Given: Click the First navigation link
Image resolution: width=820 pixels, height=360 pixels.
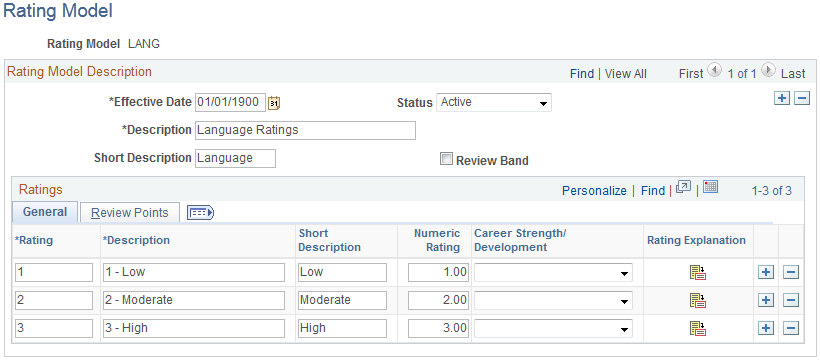Looking at the screenshot, I should [x=691, y=74].
